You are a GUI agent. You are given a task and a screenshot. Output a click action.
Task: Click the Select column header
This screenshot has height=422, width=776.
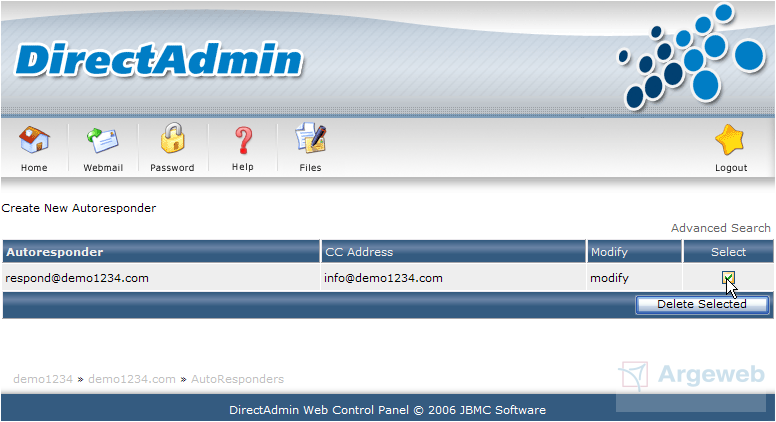point(728,252)
